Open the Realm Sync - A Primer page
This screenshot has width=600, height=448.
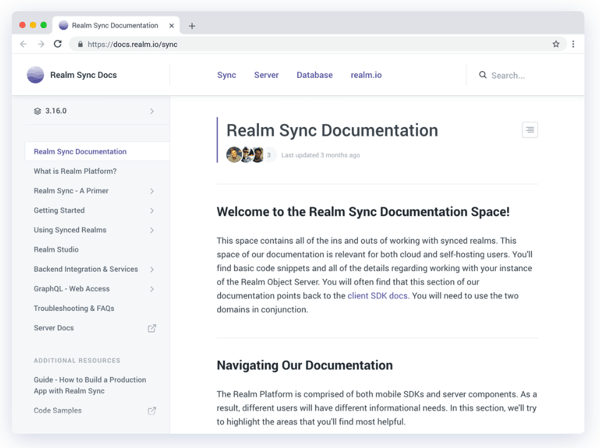[71, 191]
